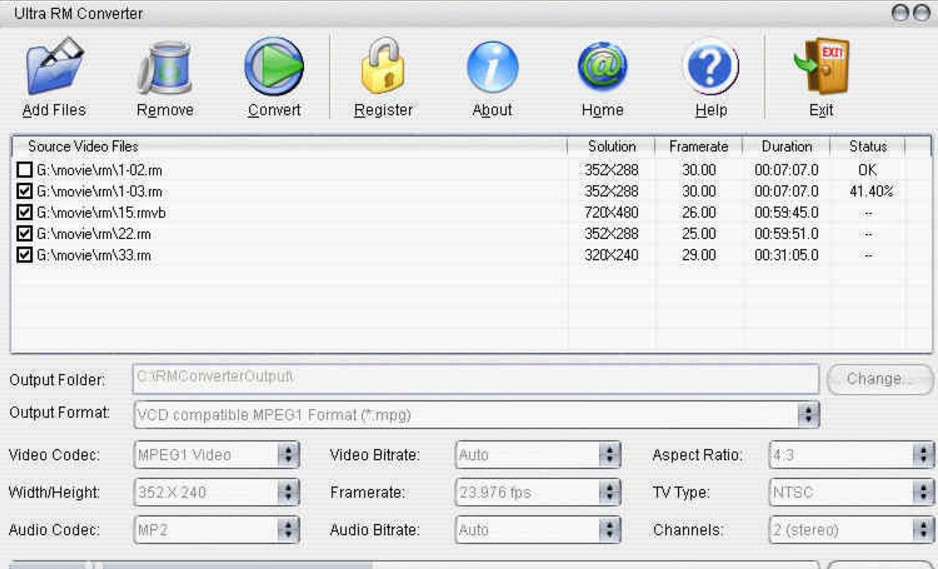Click the Duration column header

pyautogui.click(x=786, y=146)
